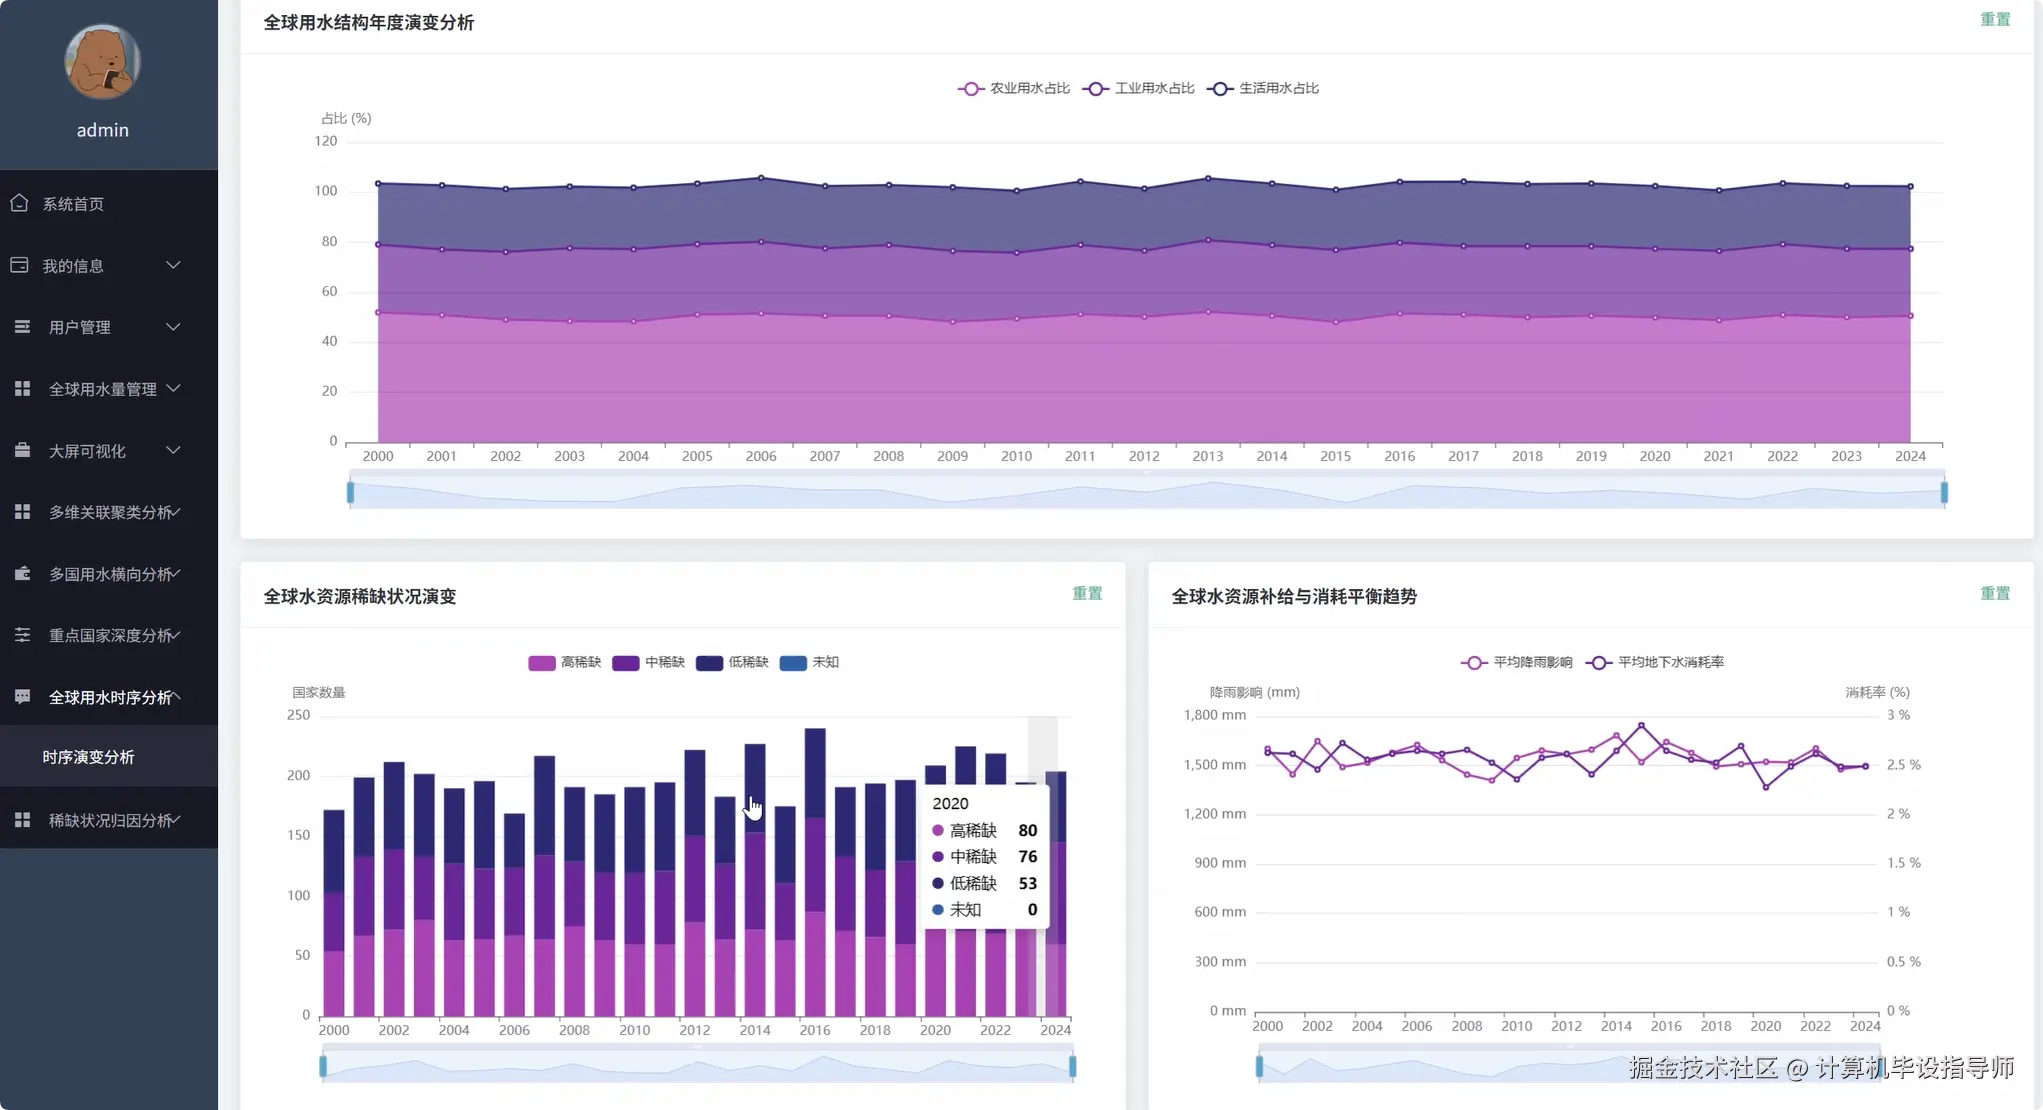The width and height of the screenshot is (2043, 1110).
Task: Click the list icon beside 用户管理
Action: click(x=22, y=327)
